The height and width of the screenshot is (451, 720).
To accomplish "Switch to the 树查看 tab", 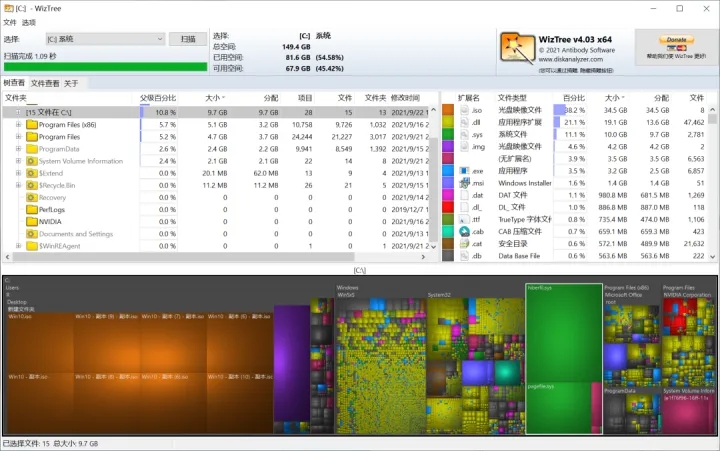I will [x=14, y=83].
